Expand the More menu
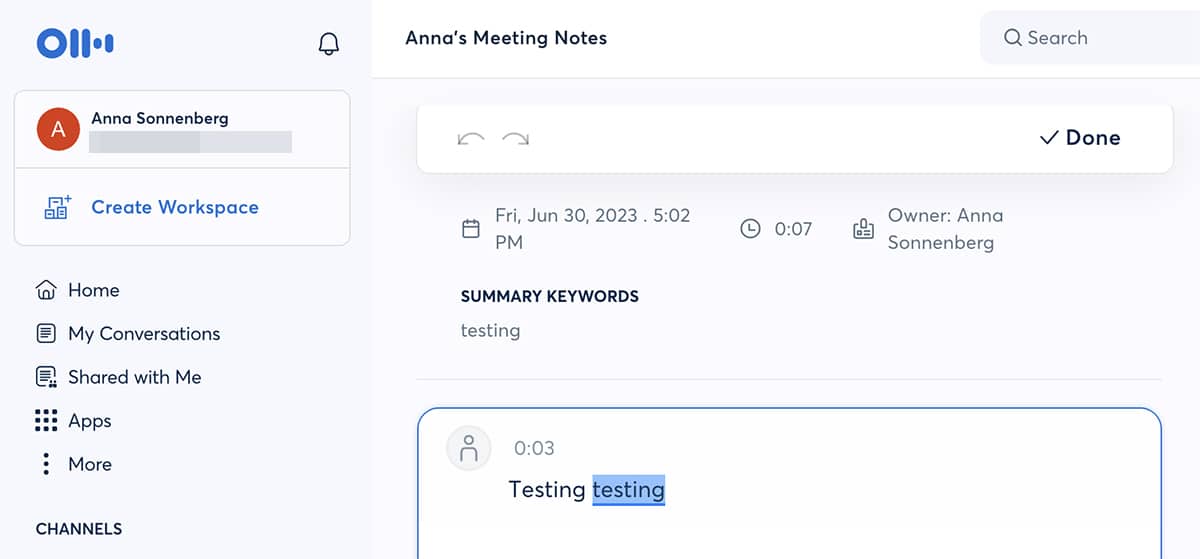The width and height of the screenshot is (1200, 559). click(x=89, y=464)
